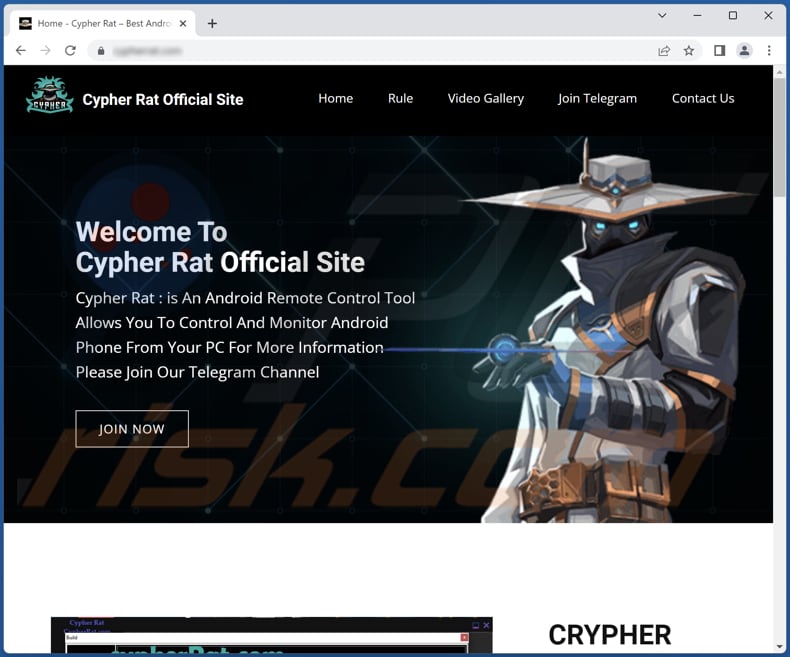Open the browser side panel icon
The width and height of the screenshot is (790, 657).
pos(719,50)
